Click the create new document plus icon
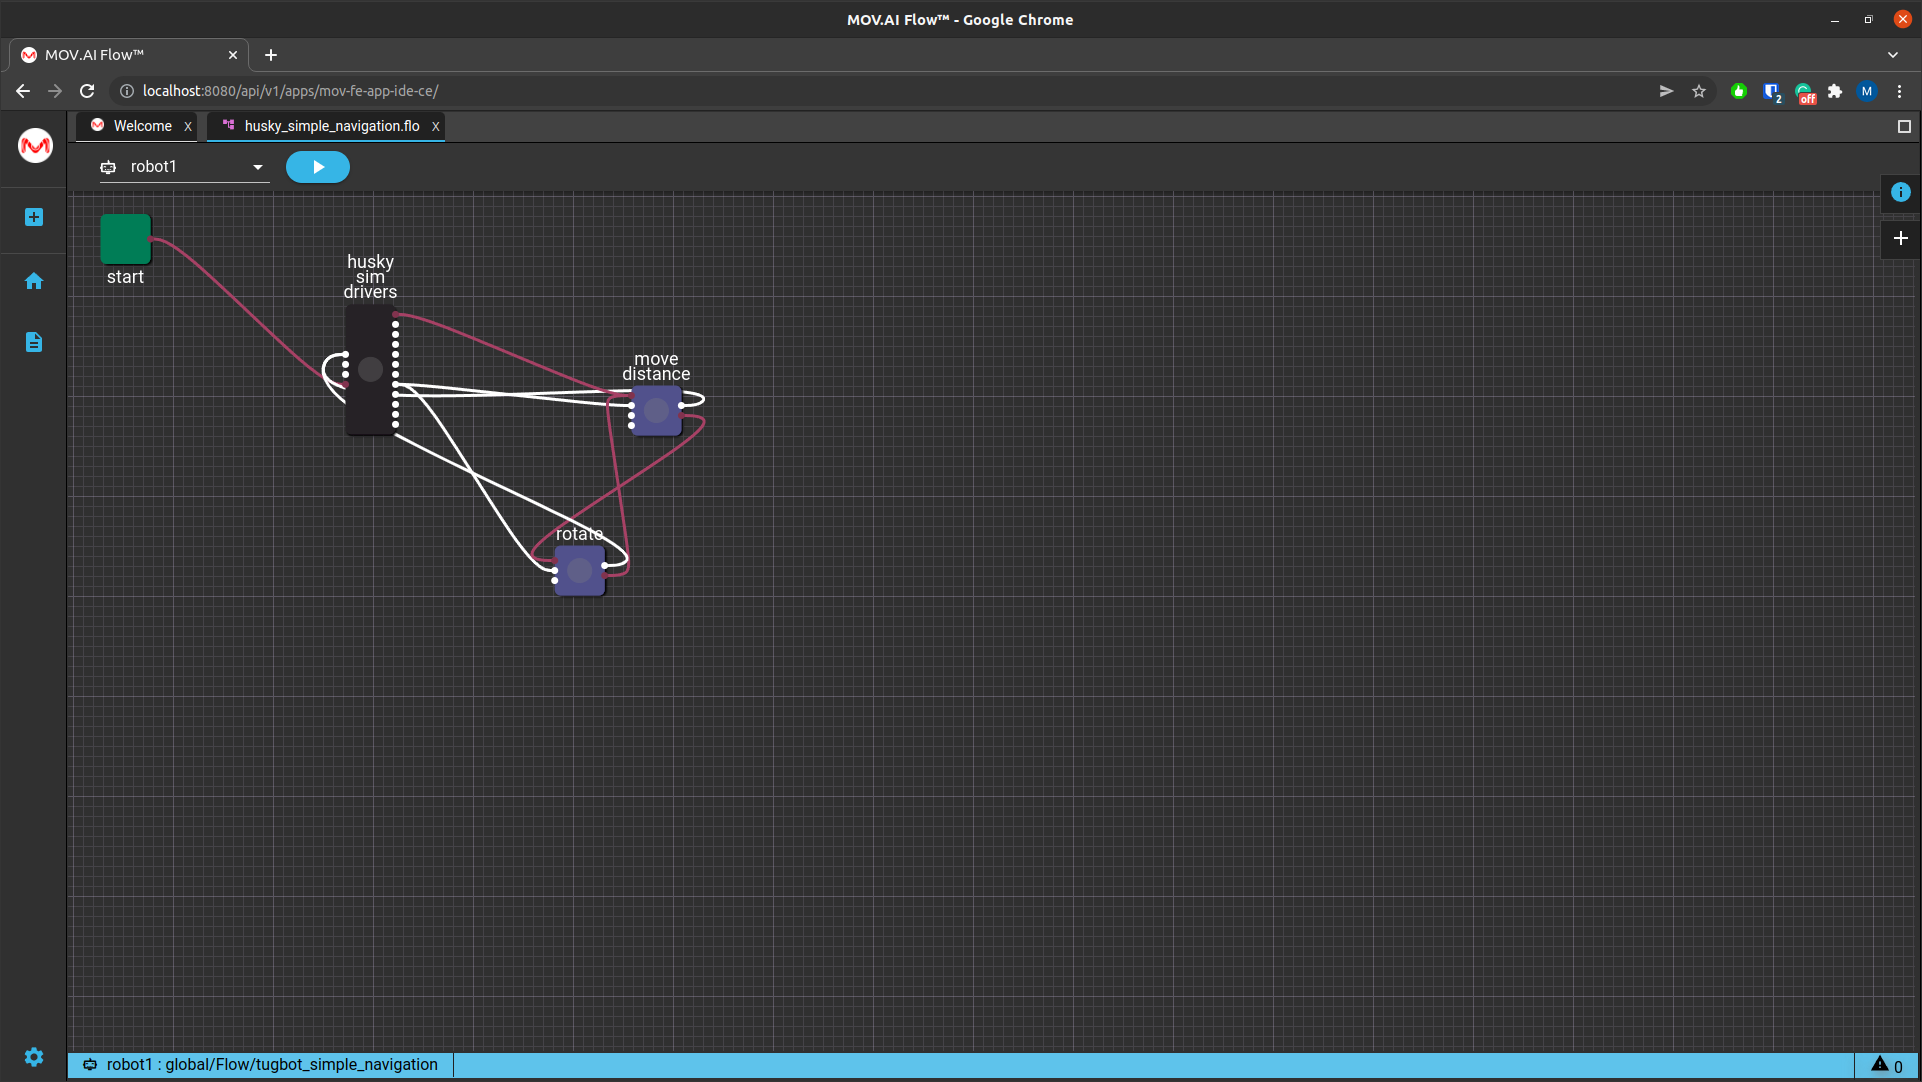Image resolution: width=1922 pixels, height=1082 pixels. 34,217
